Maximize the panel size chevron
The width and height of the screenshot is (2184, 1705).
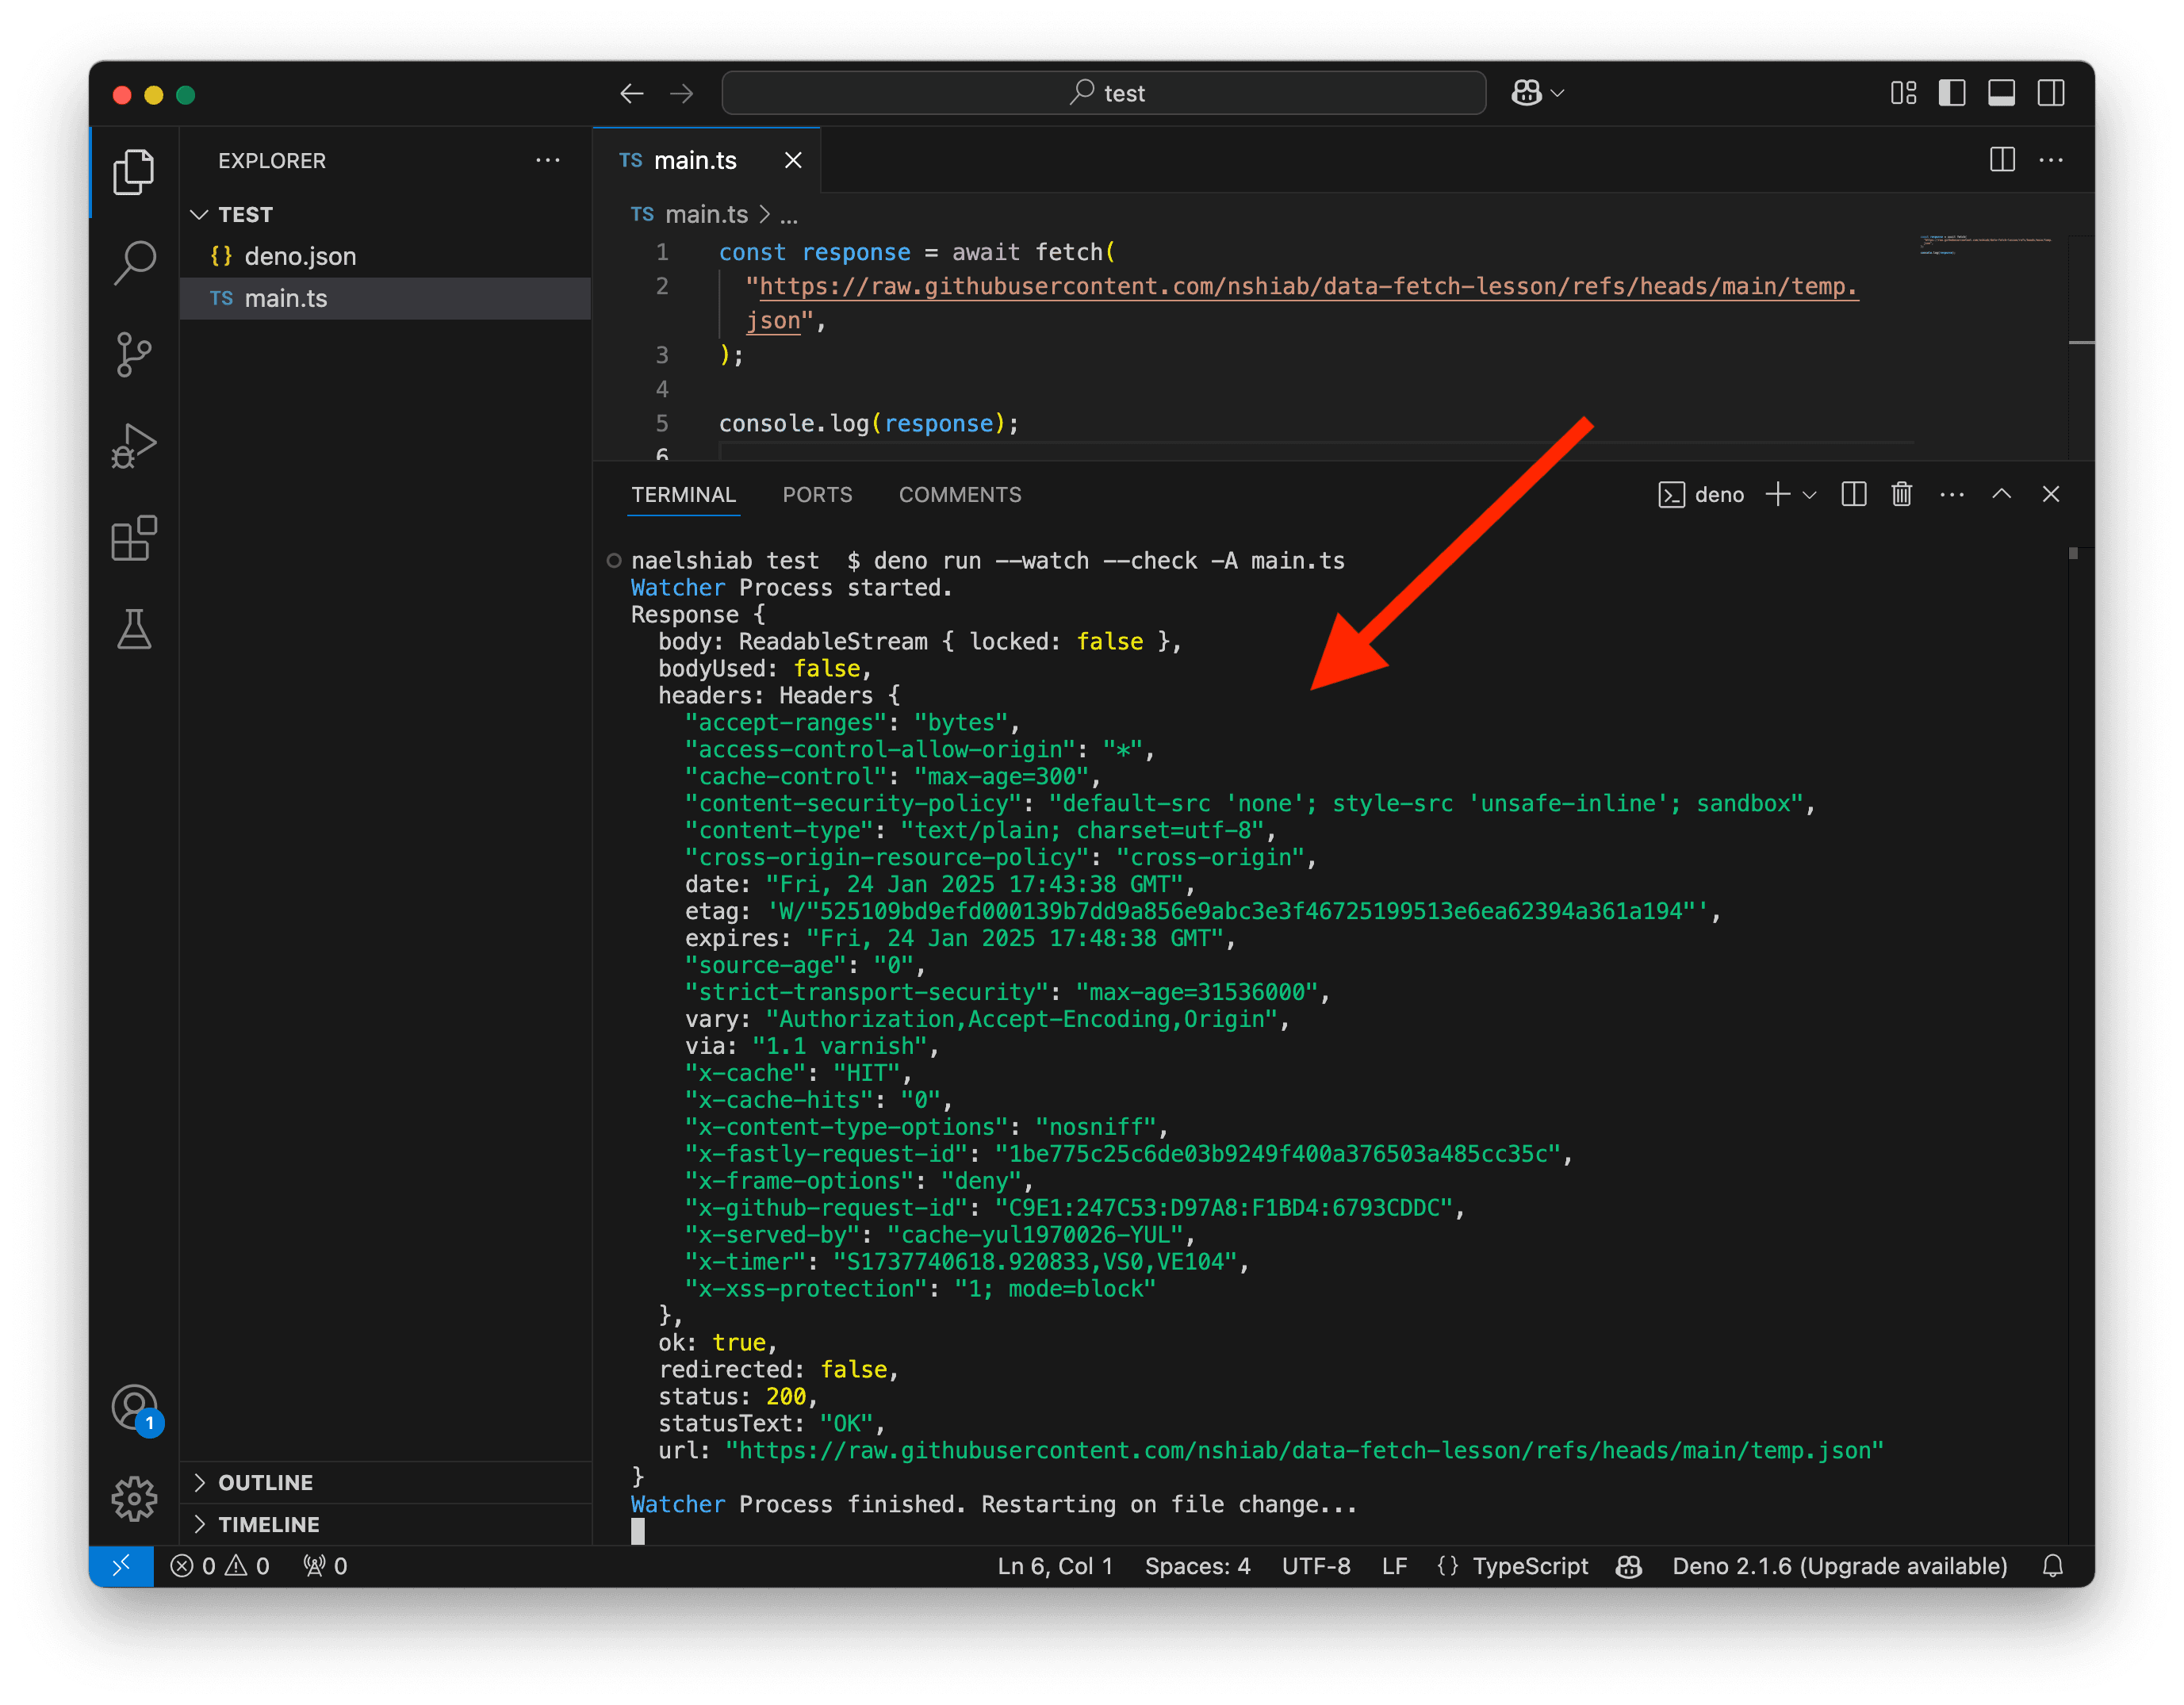2001,494
